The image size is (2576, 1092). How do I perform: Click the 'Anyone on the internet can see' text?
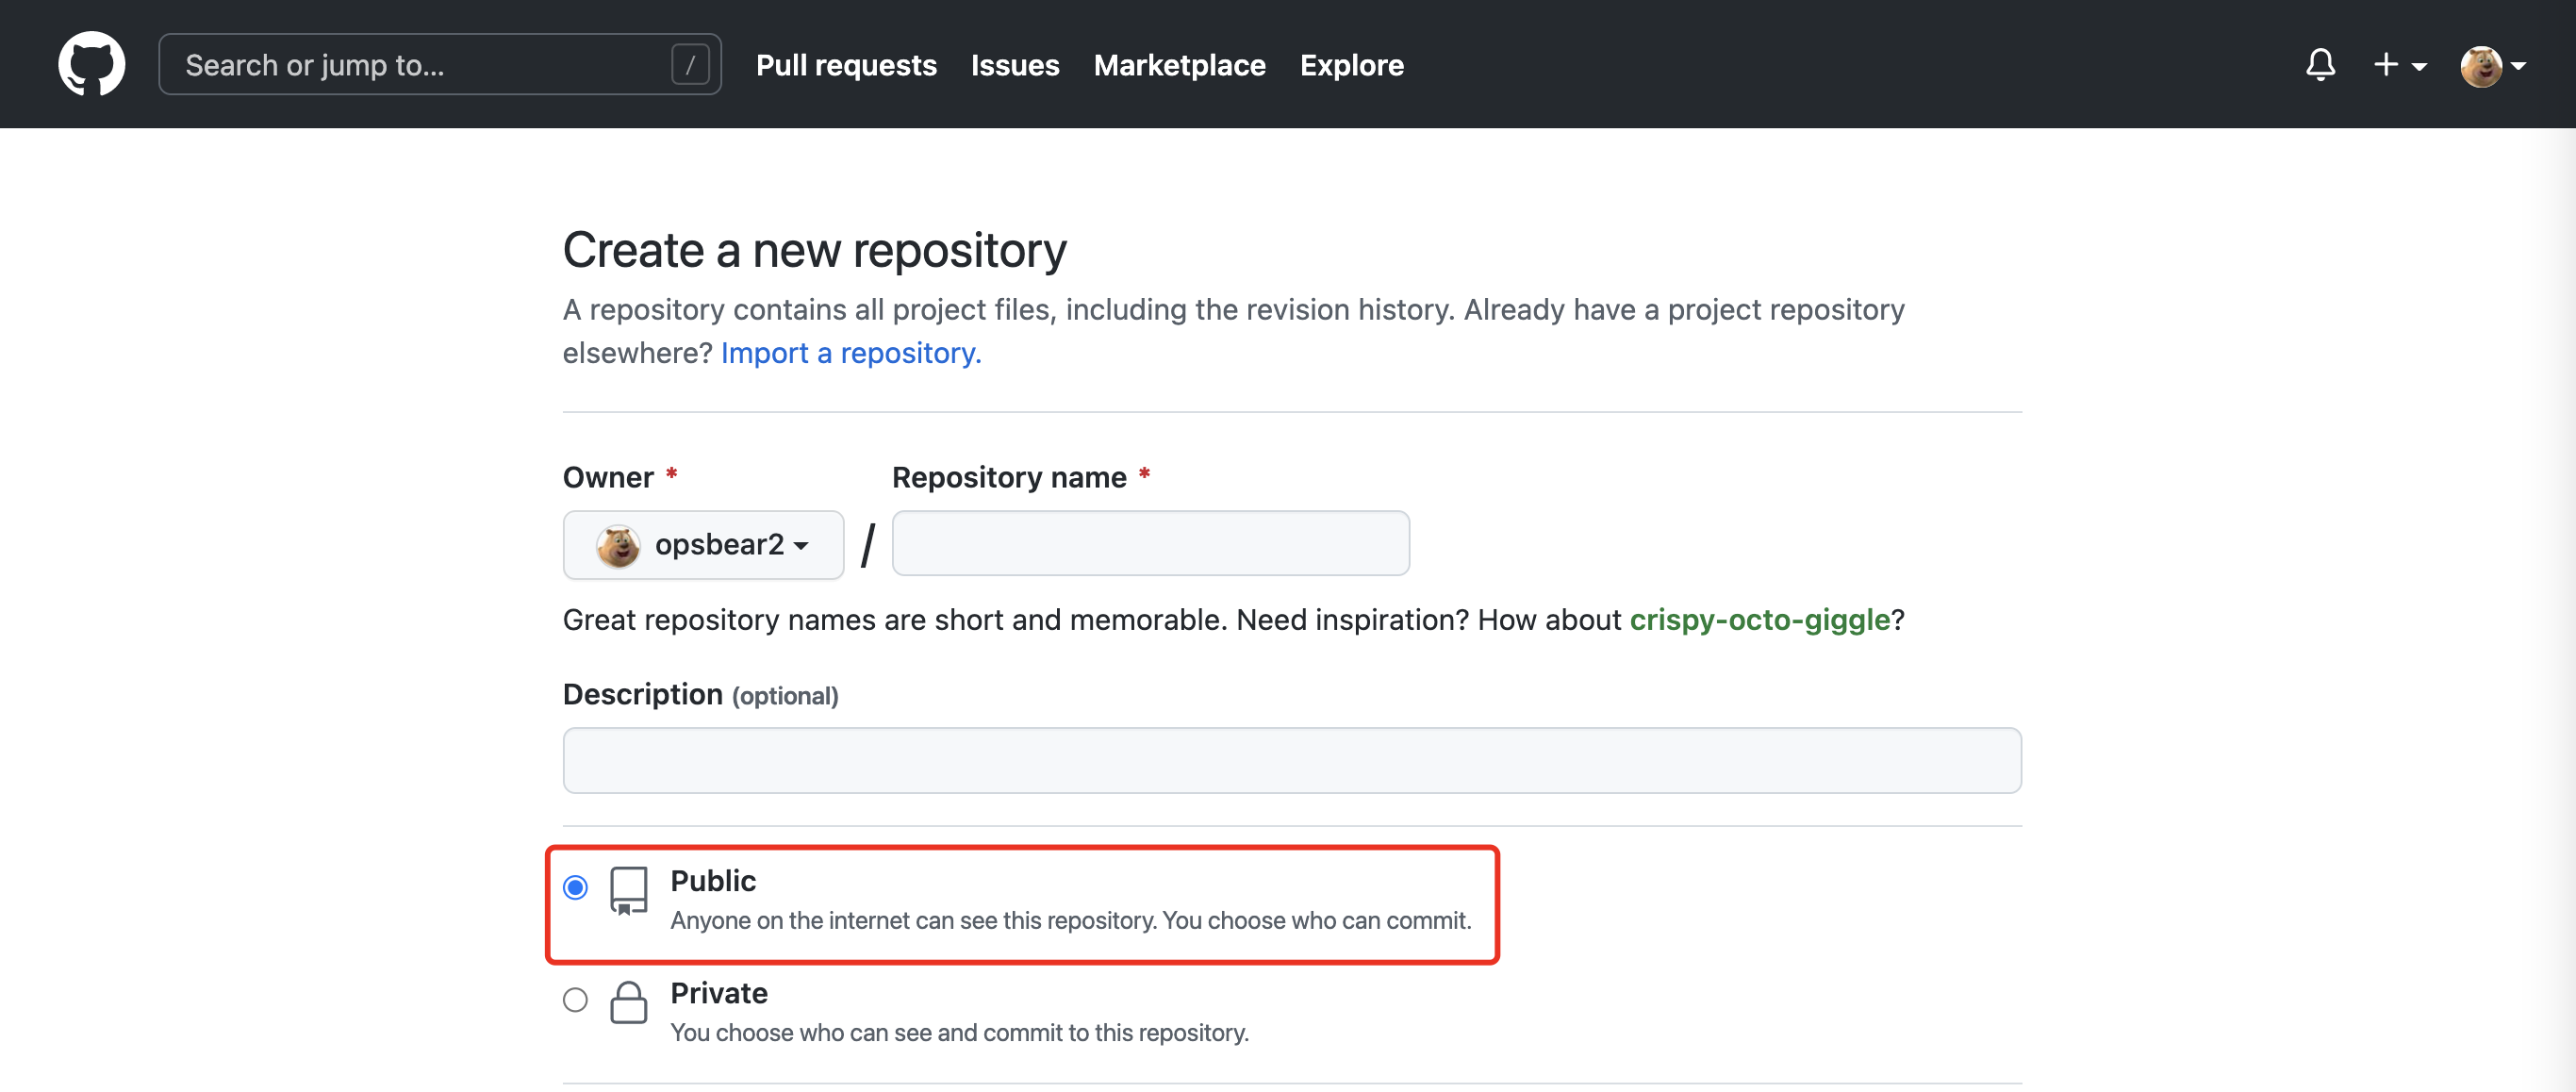pyautogui.click(x=1070, y=920)
